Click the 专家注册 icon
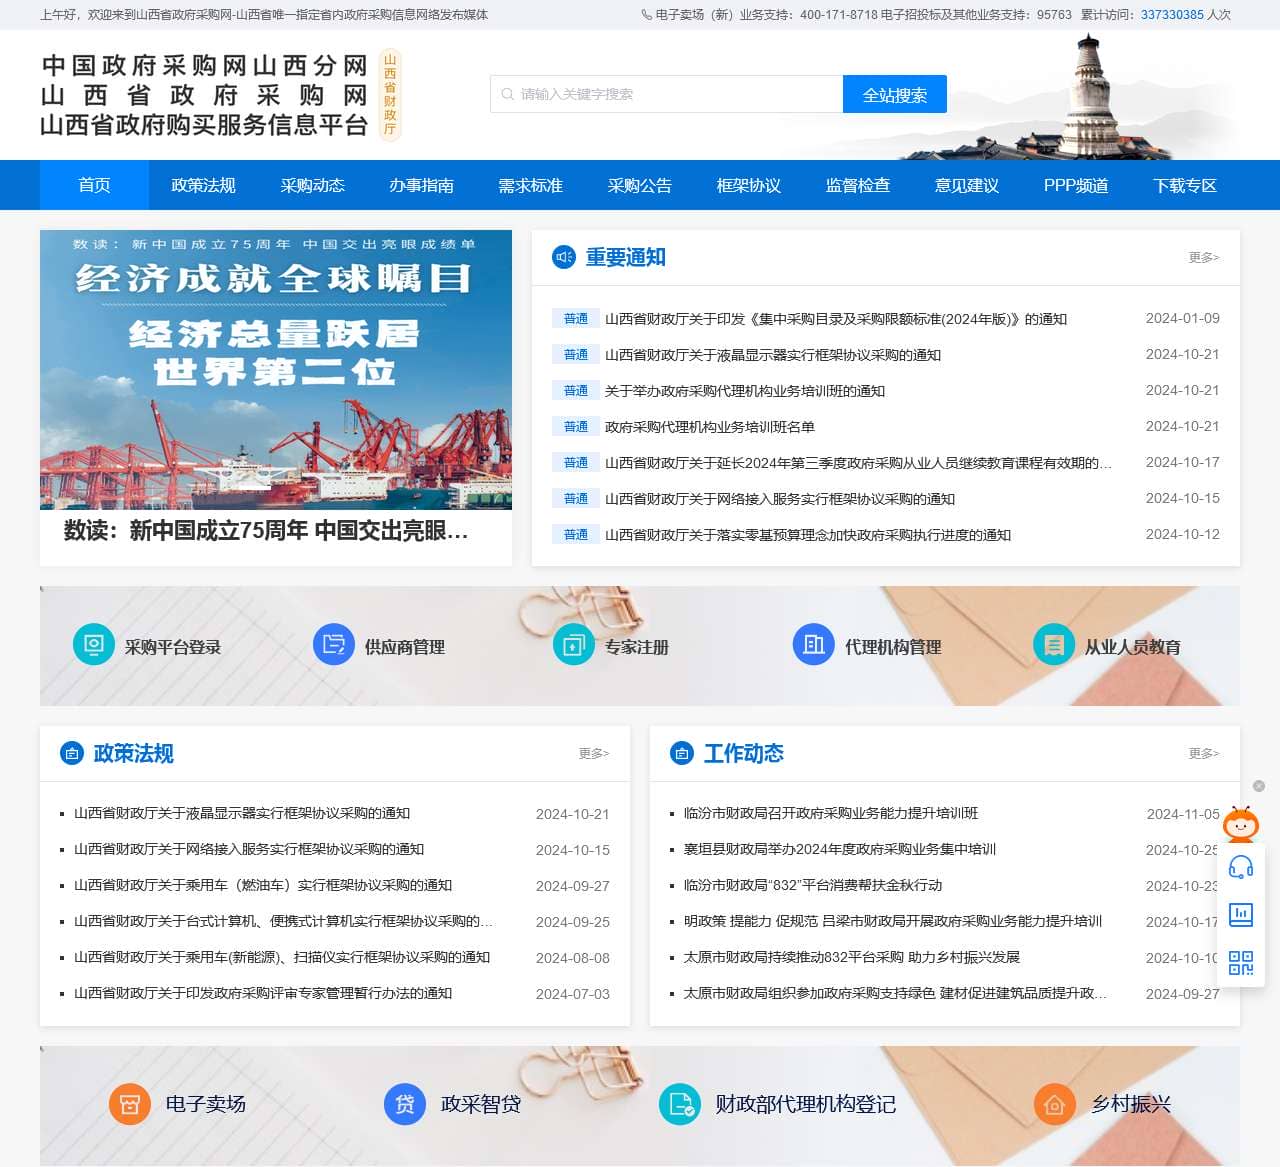 (x=574, y=645)
